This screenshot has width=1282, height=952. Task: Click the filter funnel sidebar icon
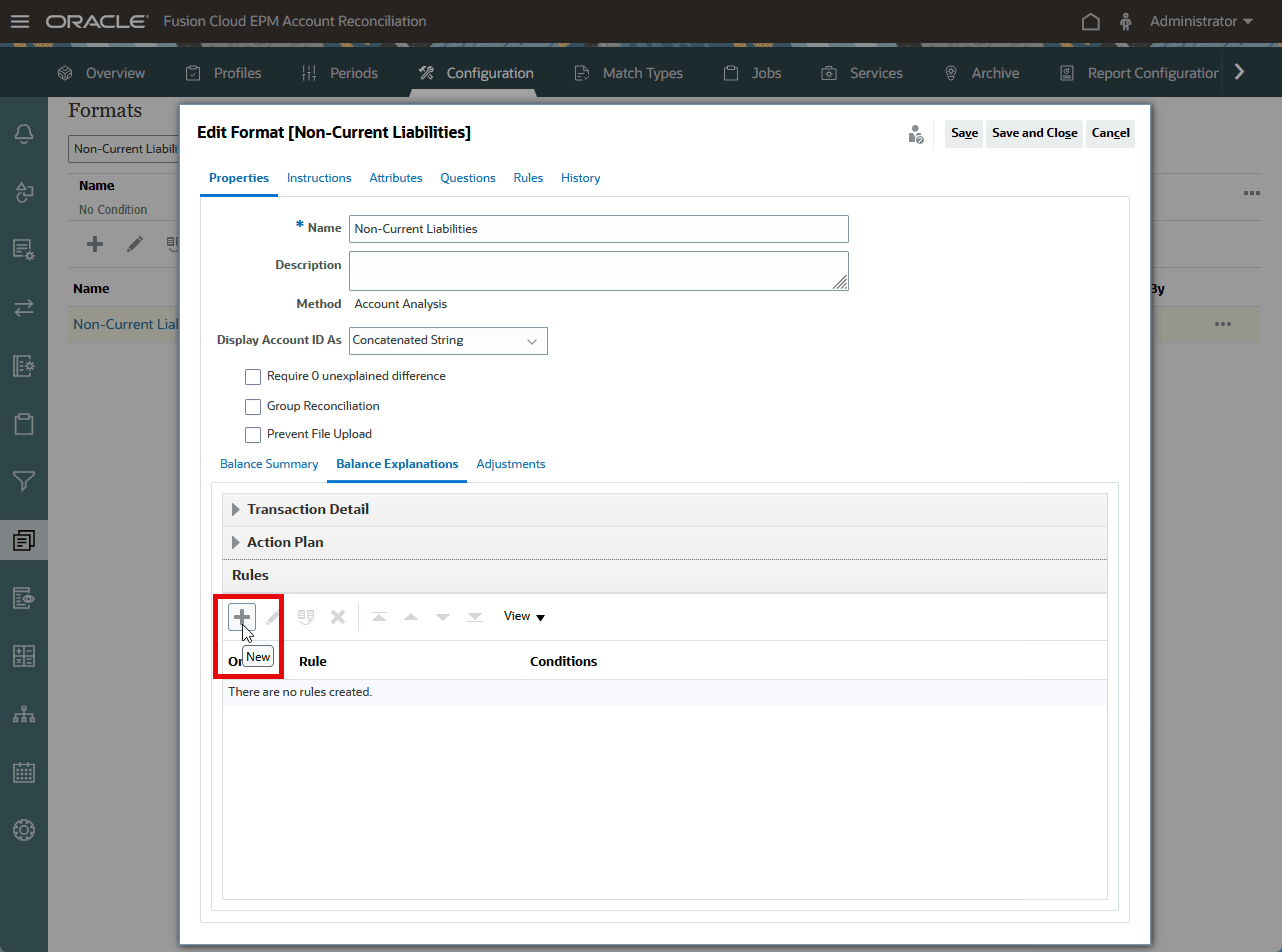pyautogui.click(x=24, y=482)
